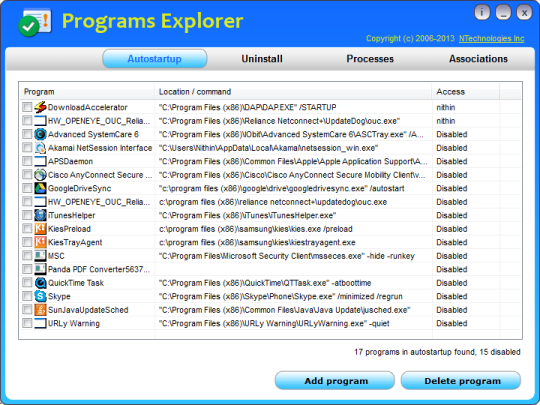Click the KiesTrayAgent orange icon

(x=40, y=242)
